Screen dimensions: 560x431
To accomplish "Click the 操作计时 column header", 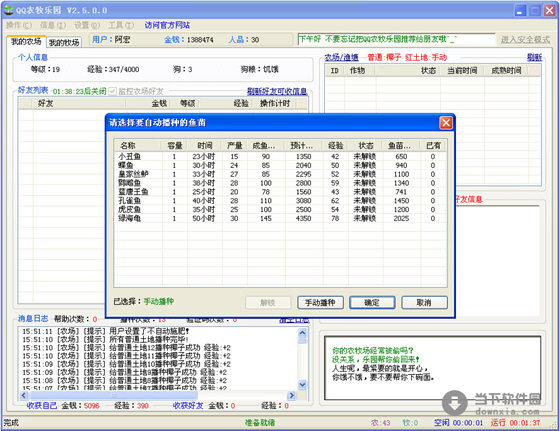I will (x=275, y=104).
